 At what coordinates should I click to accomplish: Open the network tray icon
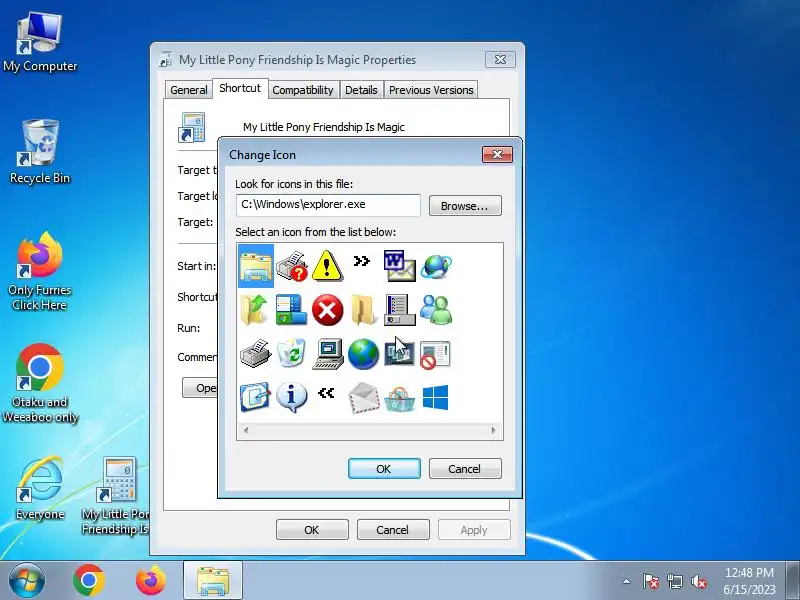pyautogui.click(x=675, y=581)
